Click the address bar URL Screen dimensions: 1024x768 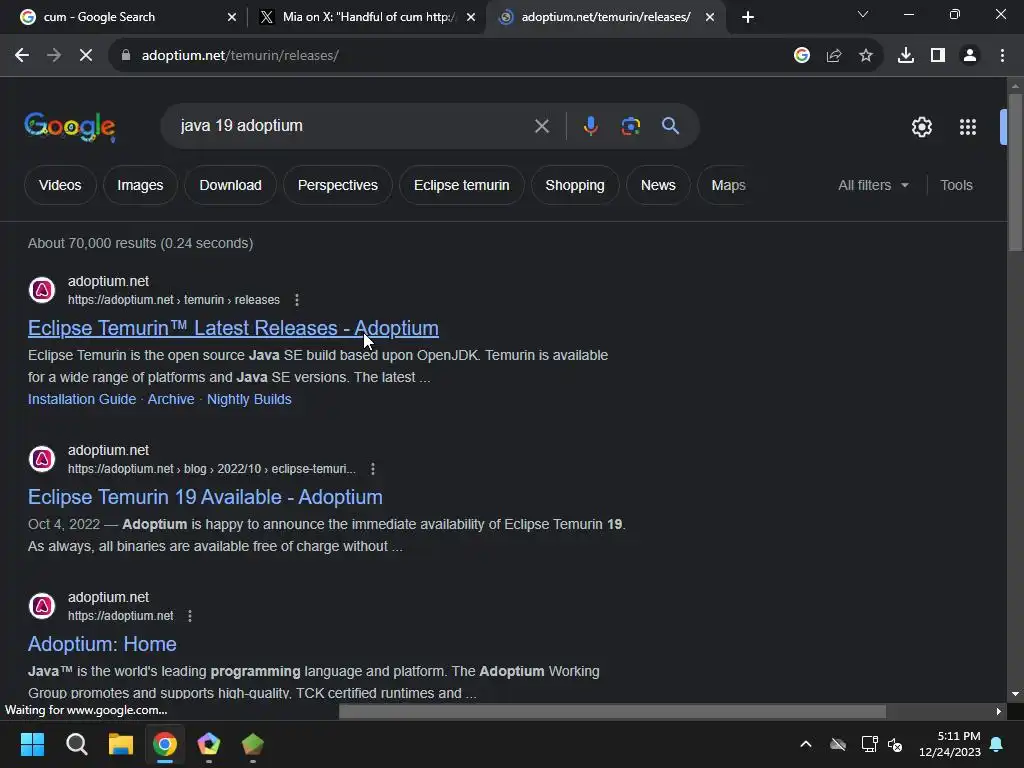pyautogui.click(x=240, y=56)
